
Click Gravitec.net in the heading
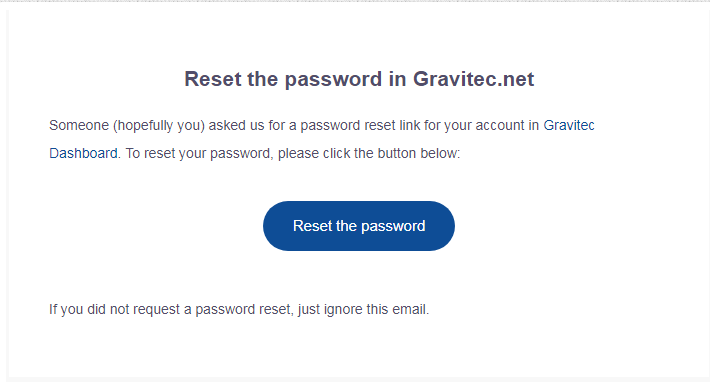pyautogui.click(x=474, y=79)
